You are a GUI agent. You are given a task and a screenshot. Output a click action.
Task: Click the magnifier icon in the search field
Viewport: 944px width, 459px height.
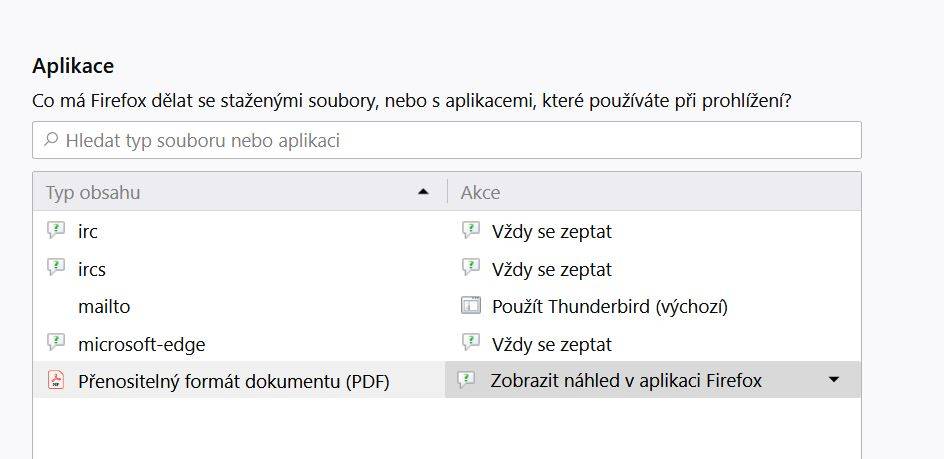(x=51, y=140)
